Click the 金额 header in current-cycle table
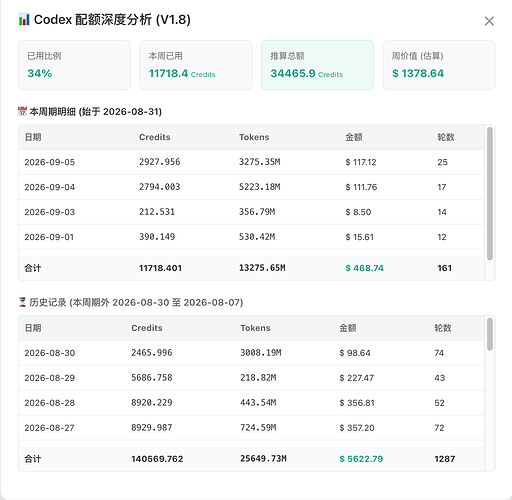512x500 pixels. (354, 137)
